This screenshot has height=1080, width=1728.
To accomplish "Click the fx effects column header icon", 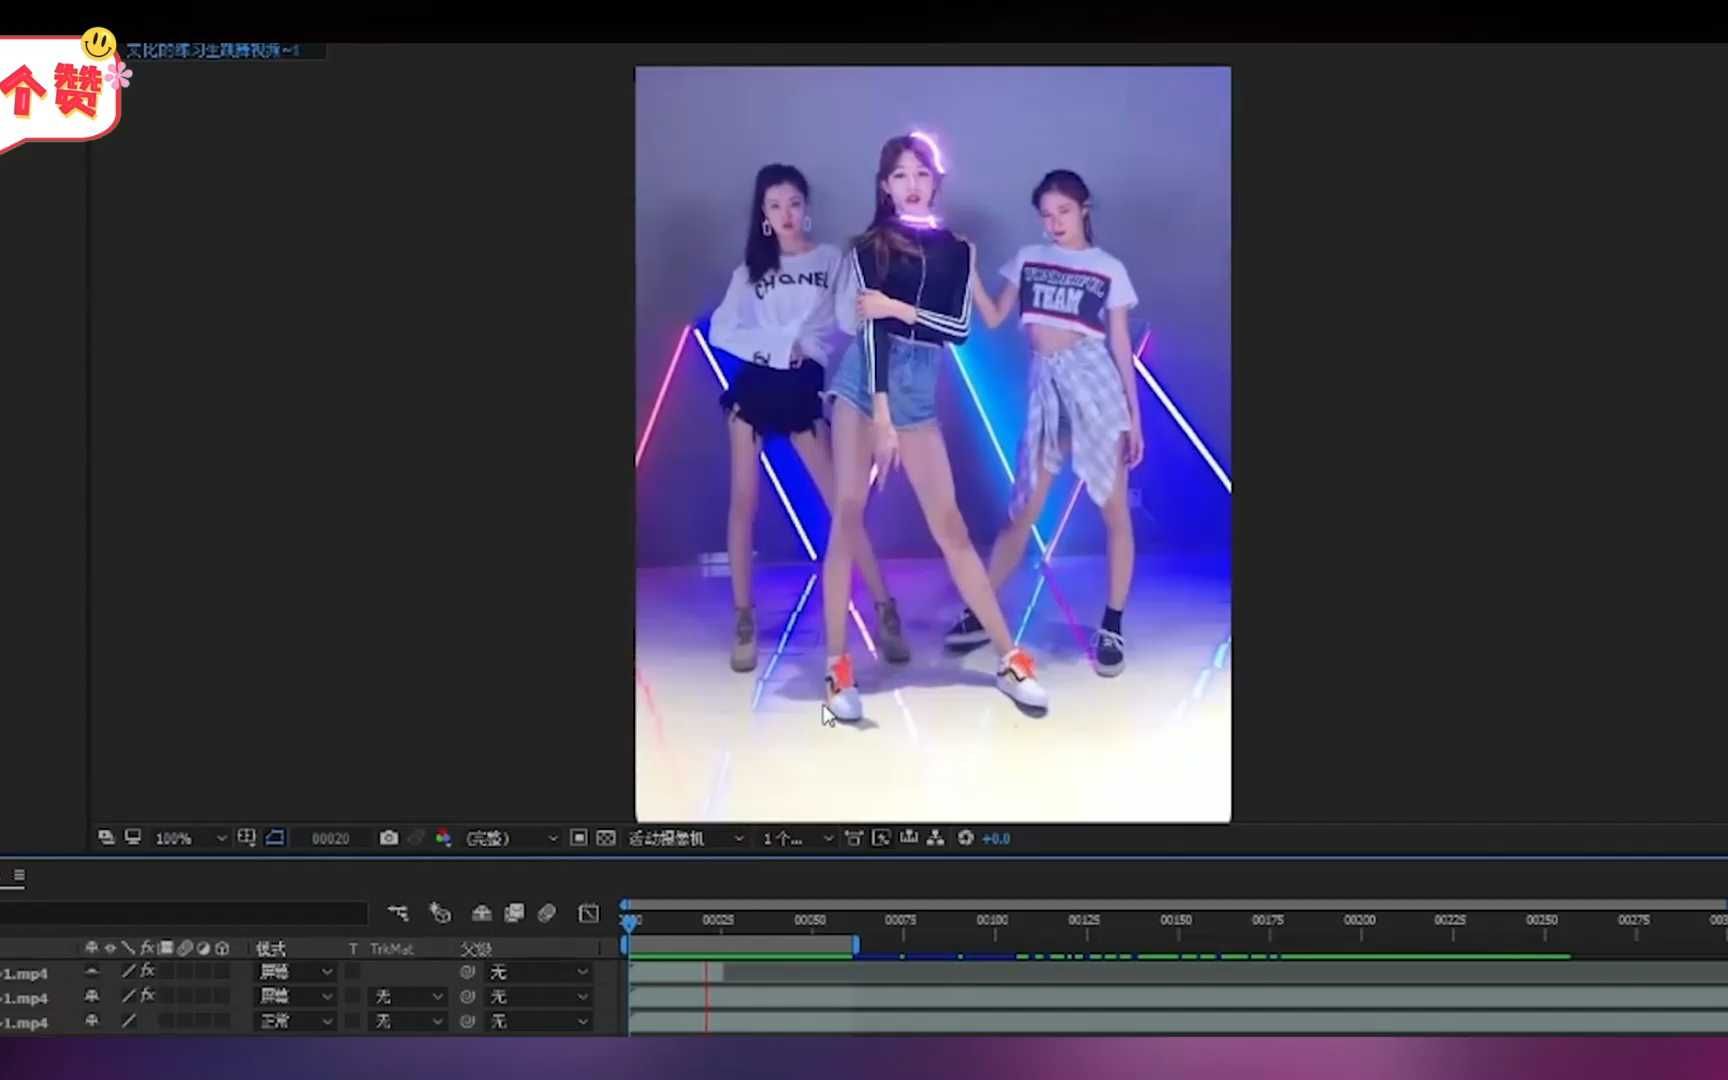I will click(x=147, y=947).
